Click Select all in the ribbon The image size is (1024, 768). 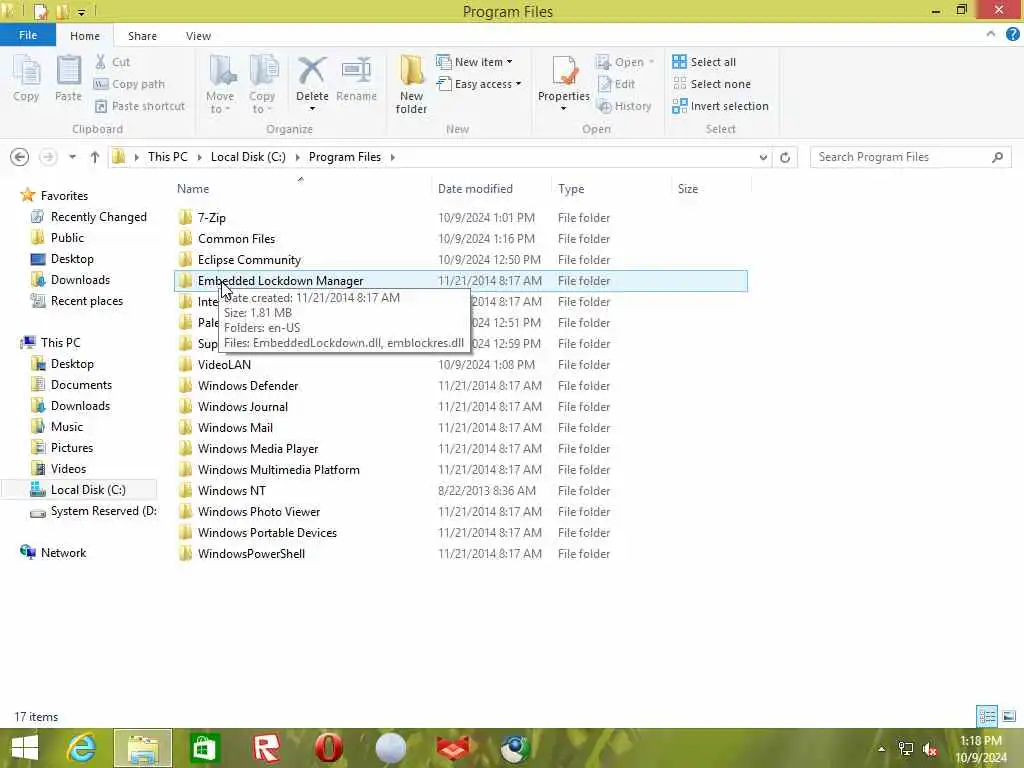click(704, 62)
